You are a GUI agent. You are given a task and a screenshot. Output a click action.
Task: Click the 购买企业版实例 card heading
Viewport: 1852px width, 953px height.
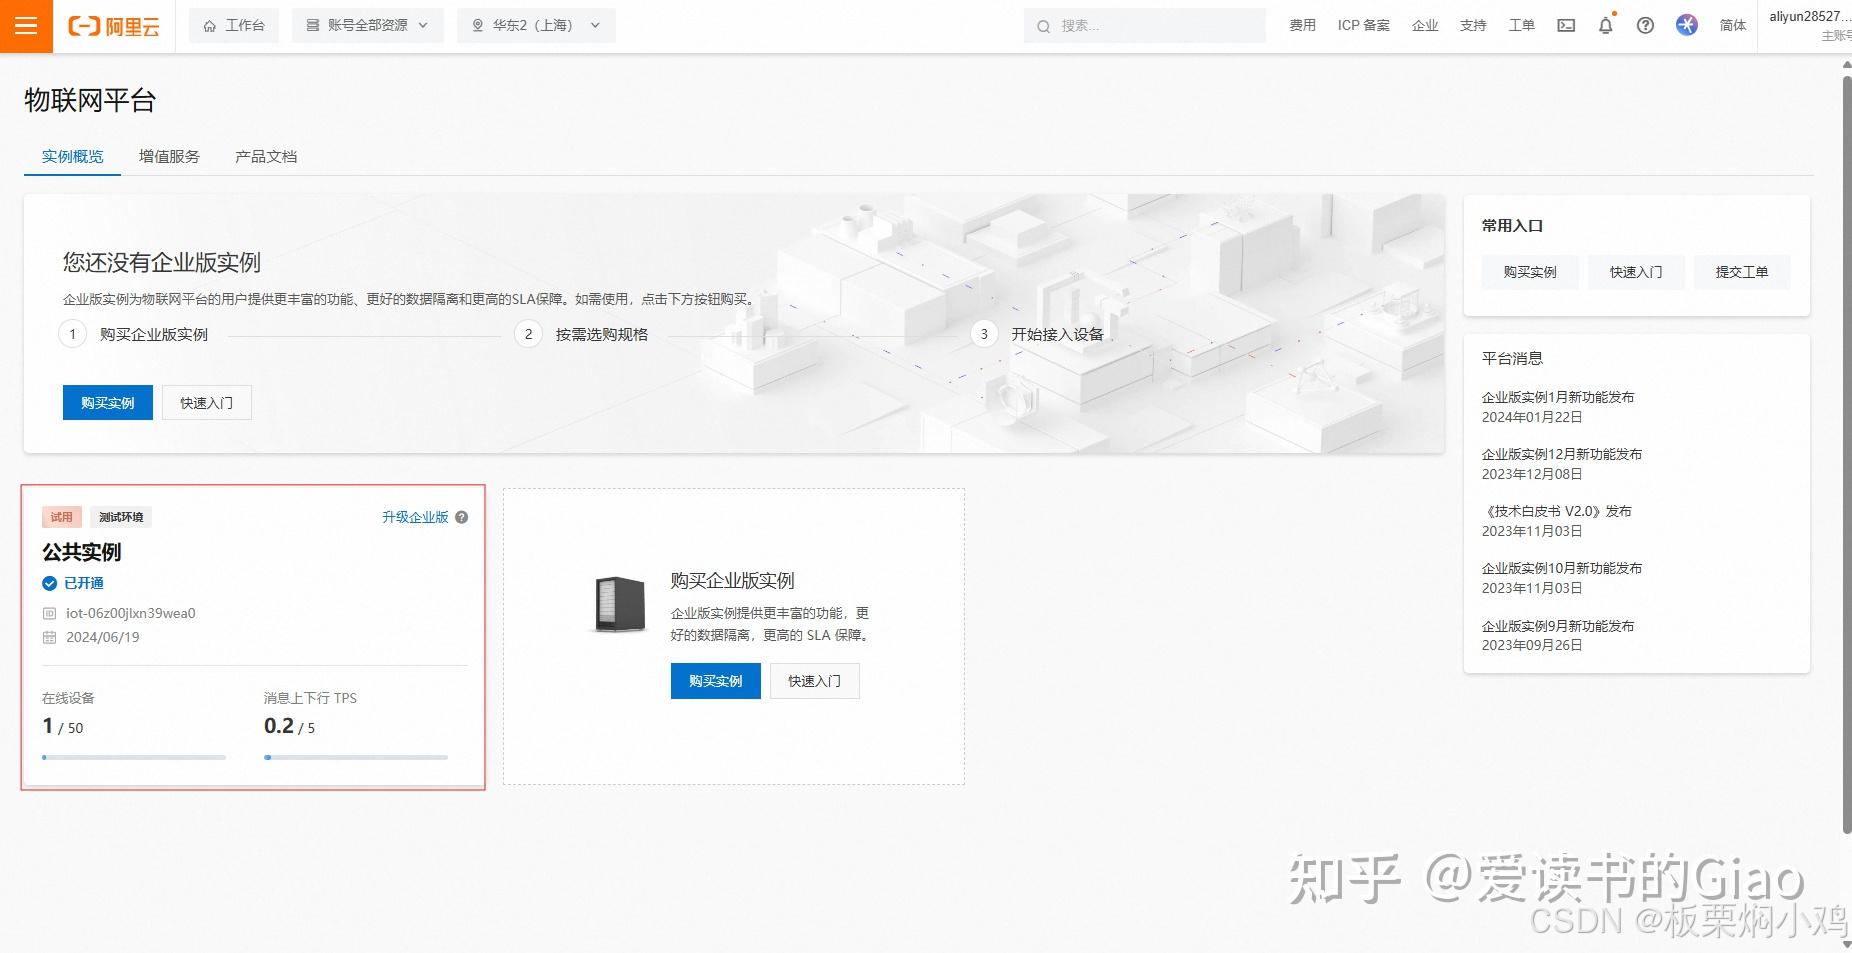coord(733,581)
